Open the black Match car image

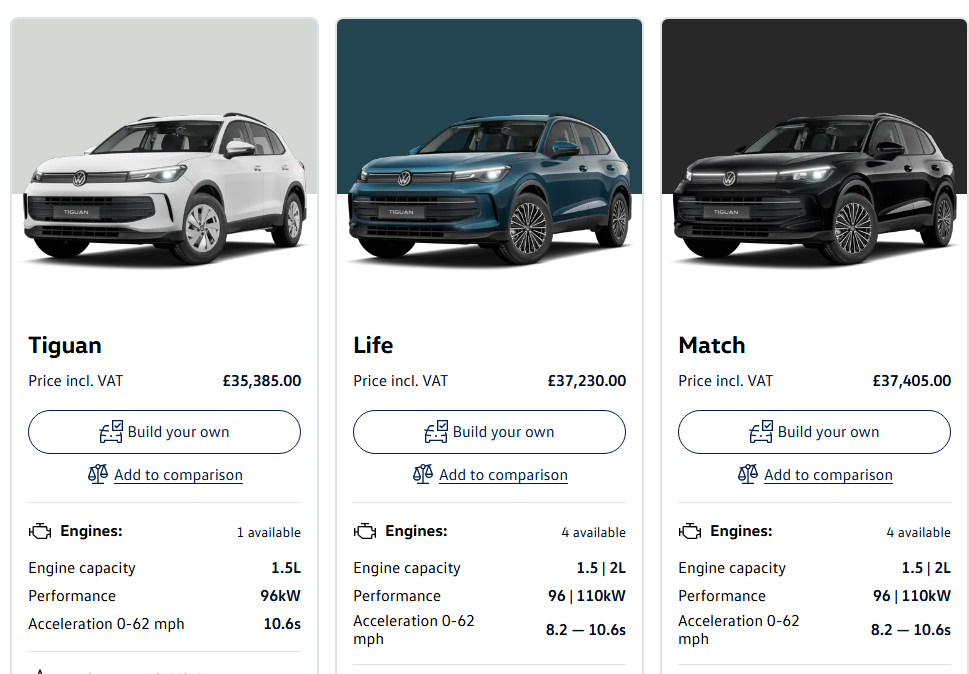(814, 190)
